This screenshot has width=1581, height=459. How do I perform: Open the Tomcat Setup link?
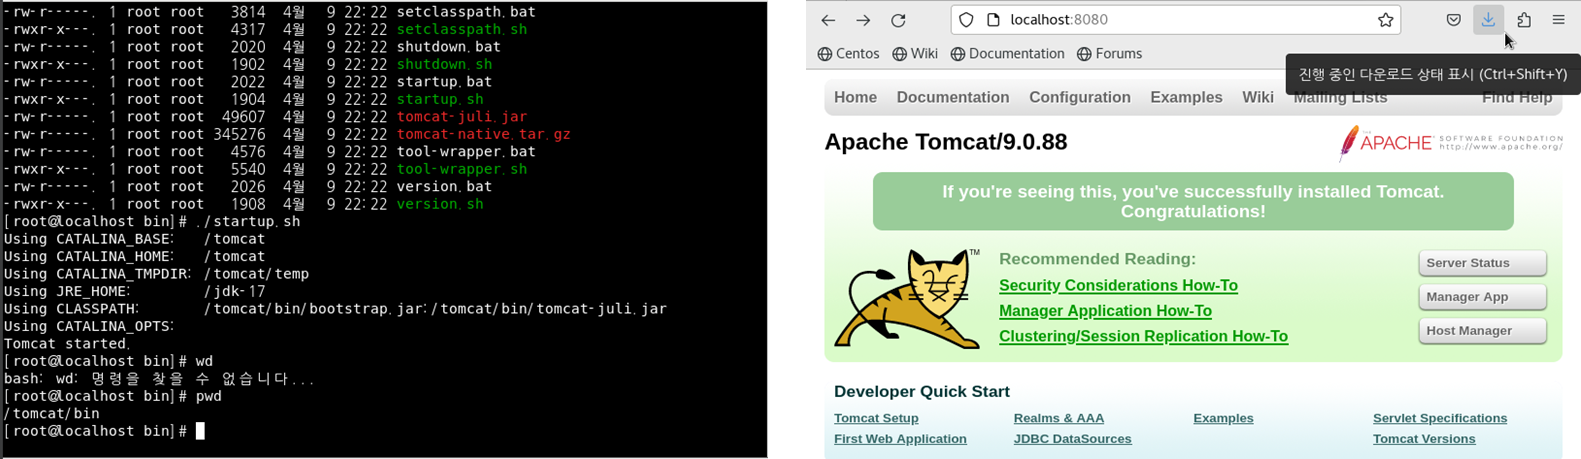pyautogui.click(x=876, y=418)
